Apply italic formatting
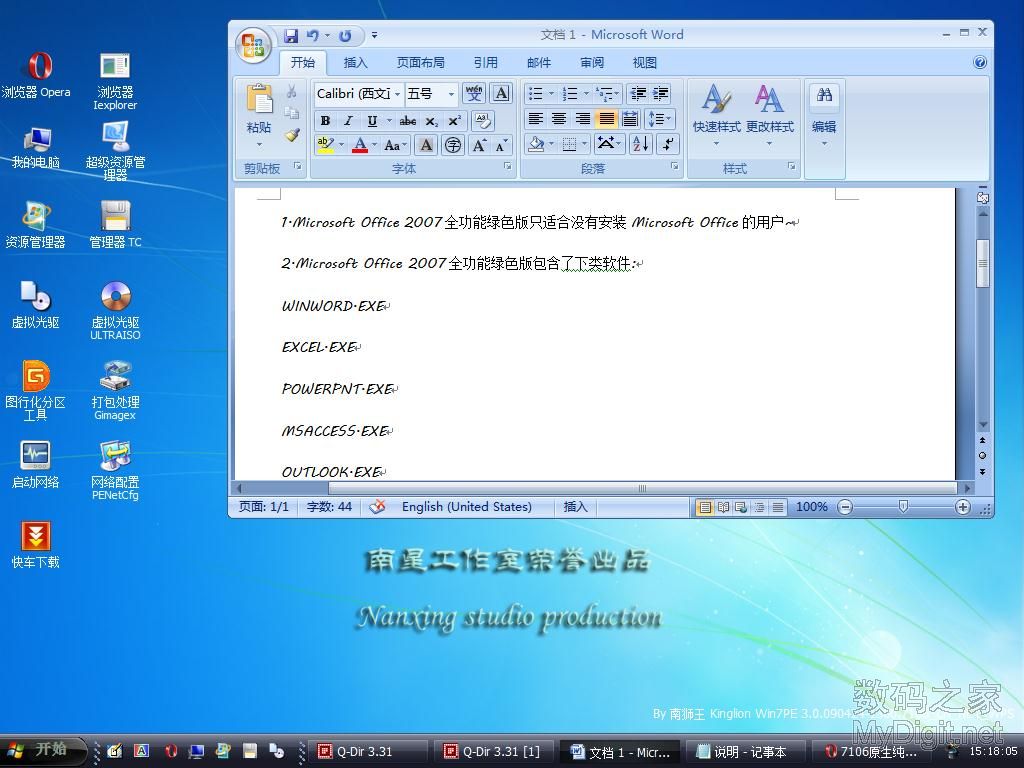 [x=348, y=121]
